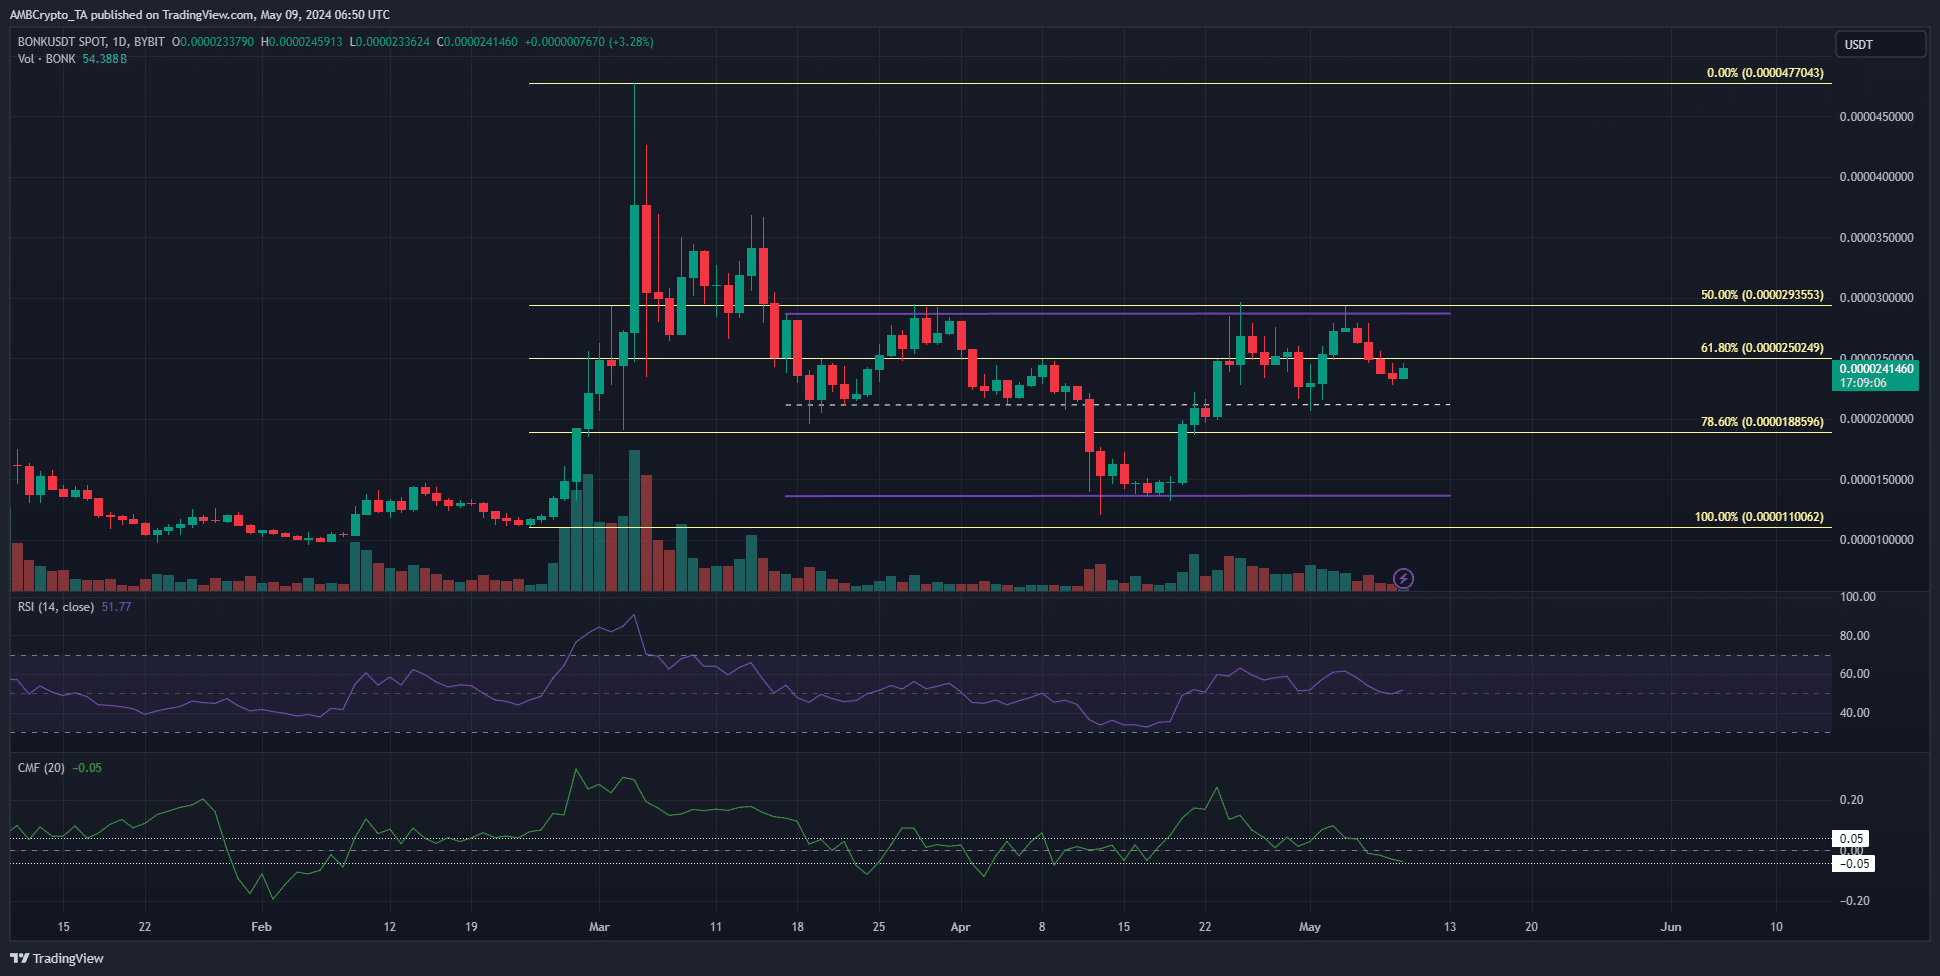Click the Mar date label on time axis

pyautogui.click(x=599, y=927)
